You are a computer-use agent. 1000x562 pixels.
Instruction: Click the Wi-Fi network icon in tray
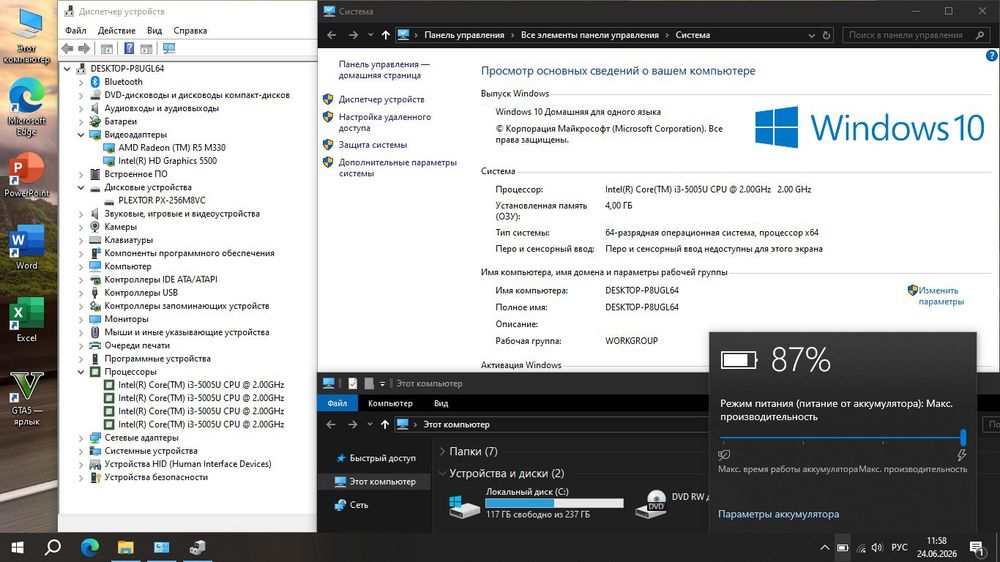[x=861, y=548]
